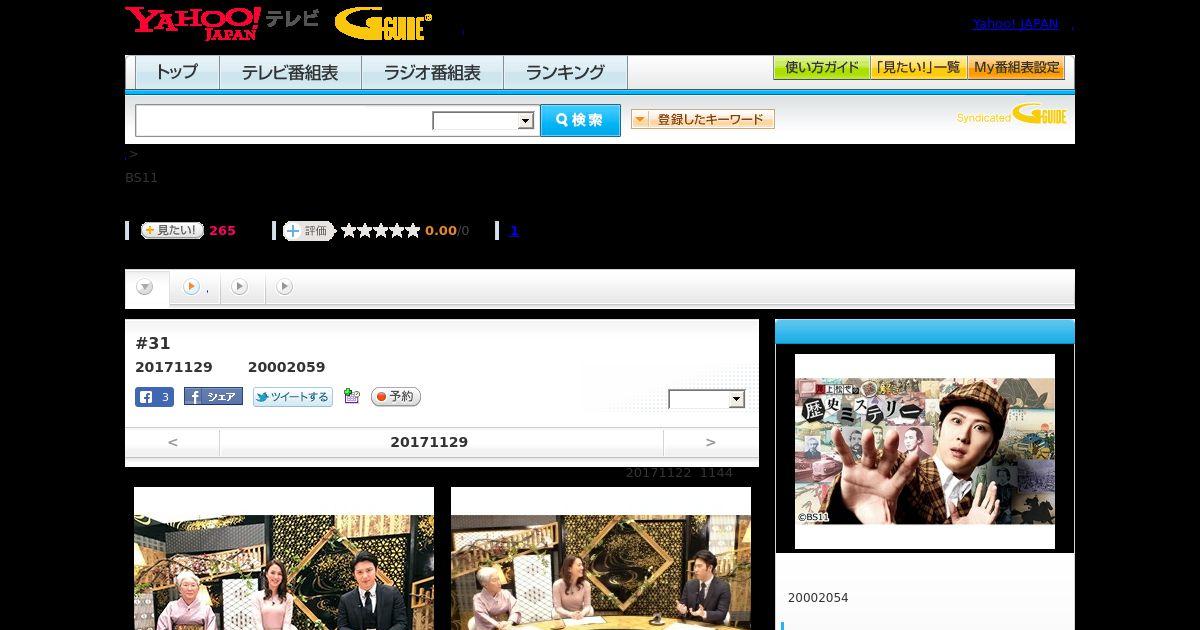The image size is (1200, 630).
Task: Open the right studio photo thumbnail
Action: [x=601, y=558]
